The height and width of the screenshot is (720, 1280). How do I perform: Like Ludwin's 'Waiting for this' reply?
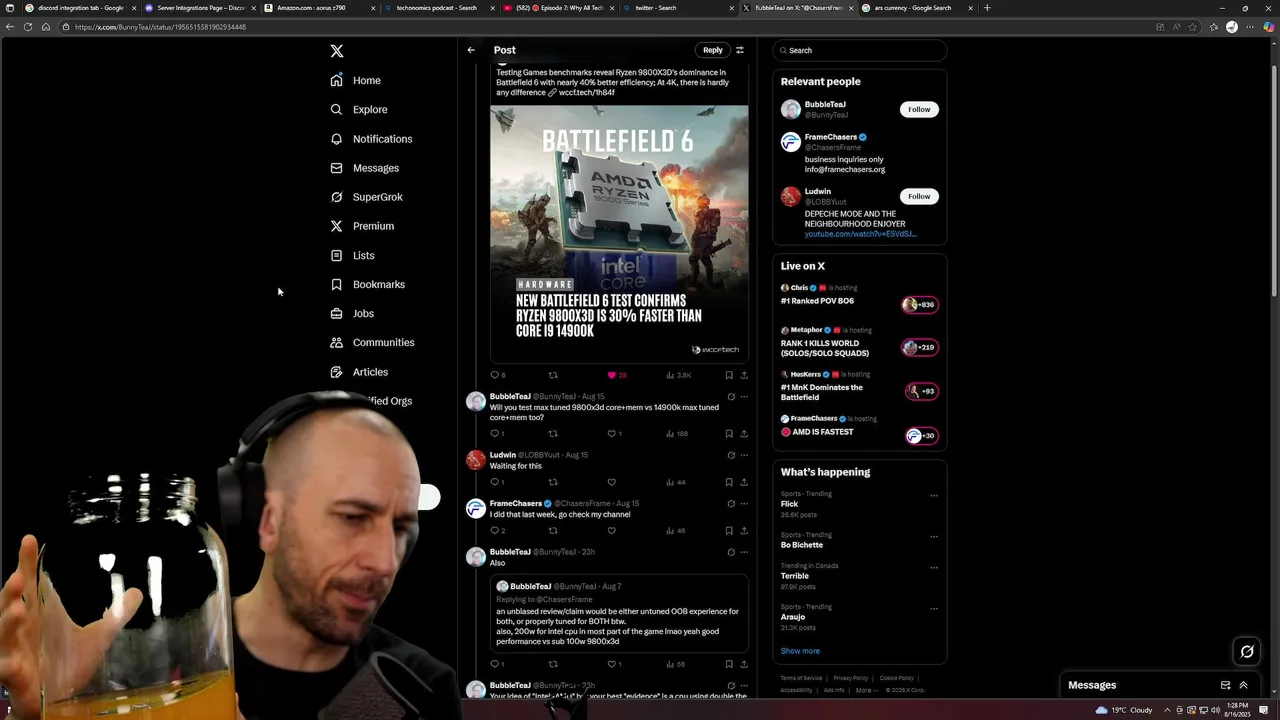point(612,482)
